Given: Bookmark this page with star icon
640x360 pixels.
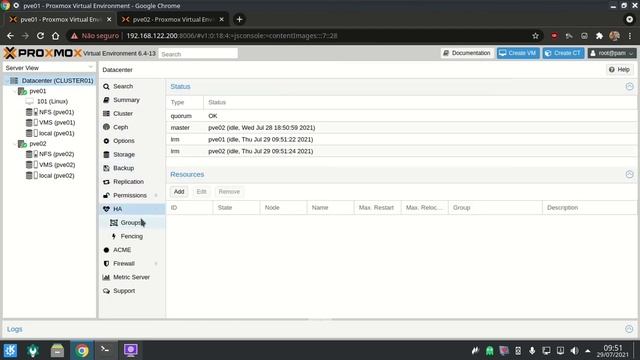Looking at the screenshot, I should (x=535, y=36).
